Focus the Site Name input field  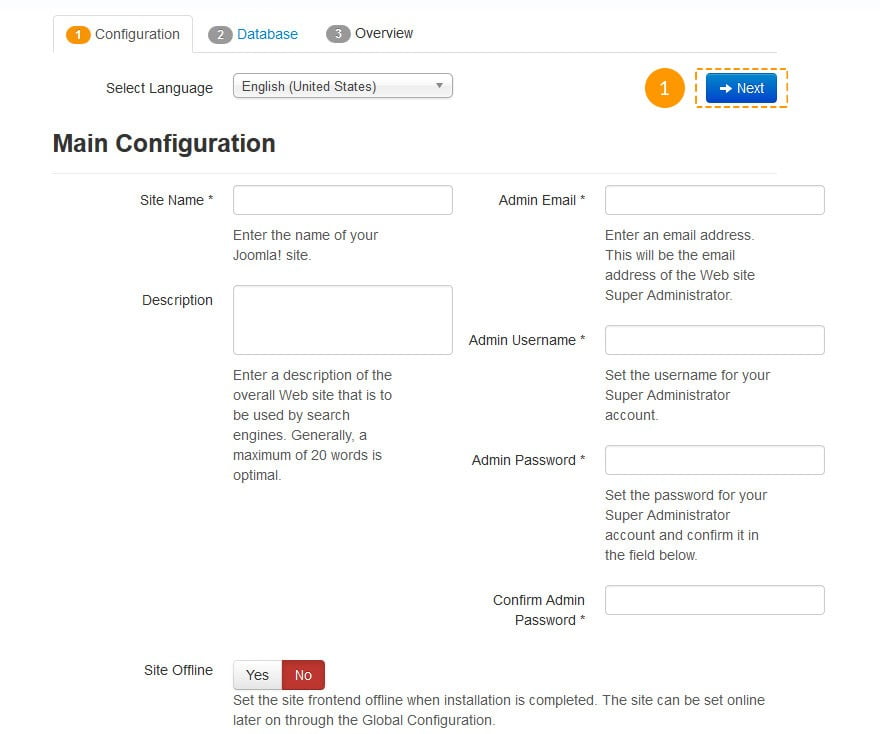pyautogui.click(x=343, y=200)
